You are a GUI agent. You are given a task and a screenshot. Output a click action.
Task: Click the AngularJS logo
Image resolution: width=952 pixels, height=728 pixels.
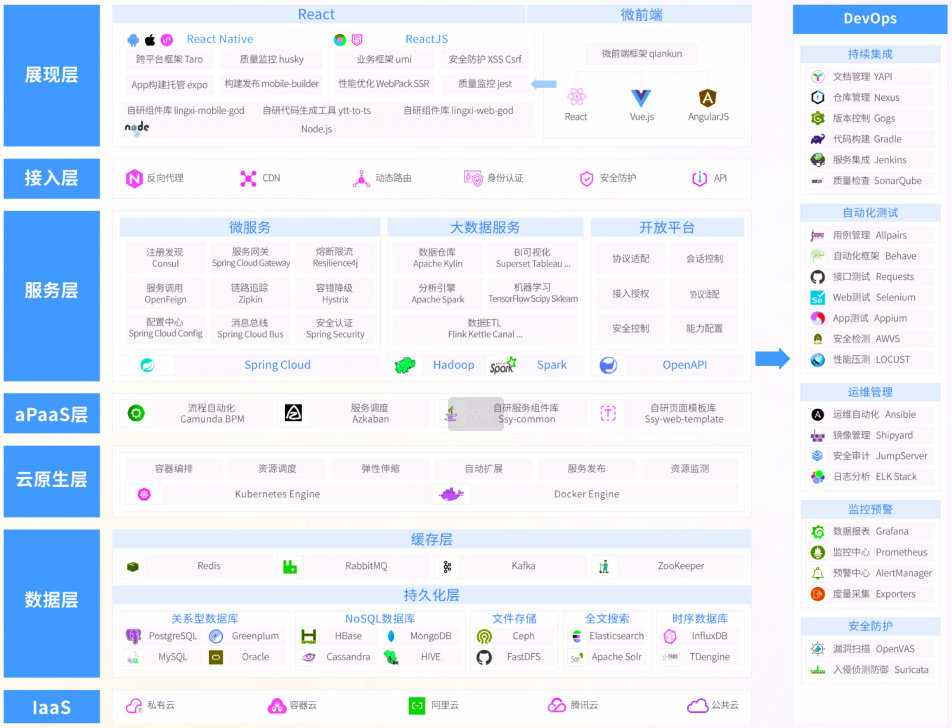[x=707, y=97]
